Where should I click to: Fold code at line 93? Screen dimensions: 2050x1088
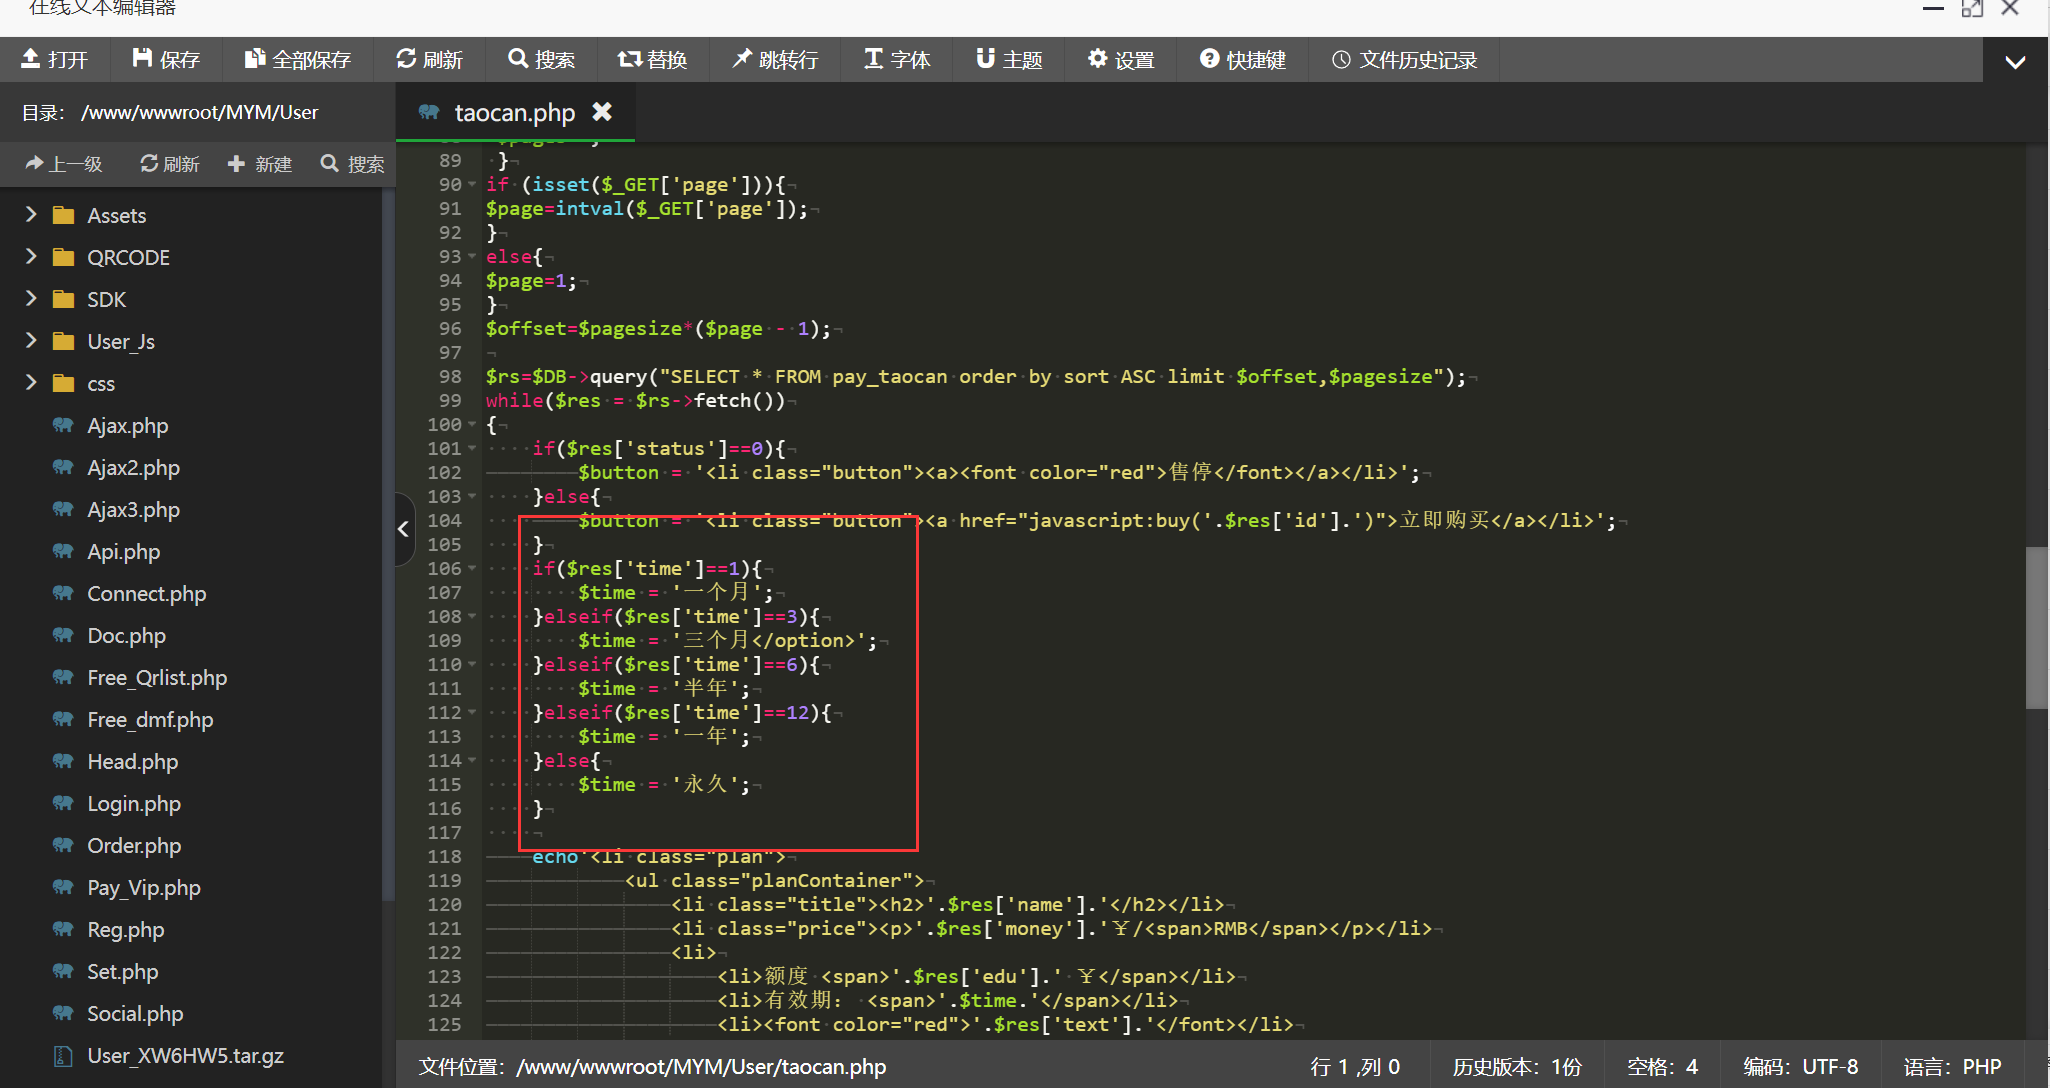click(472, 256)
